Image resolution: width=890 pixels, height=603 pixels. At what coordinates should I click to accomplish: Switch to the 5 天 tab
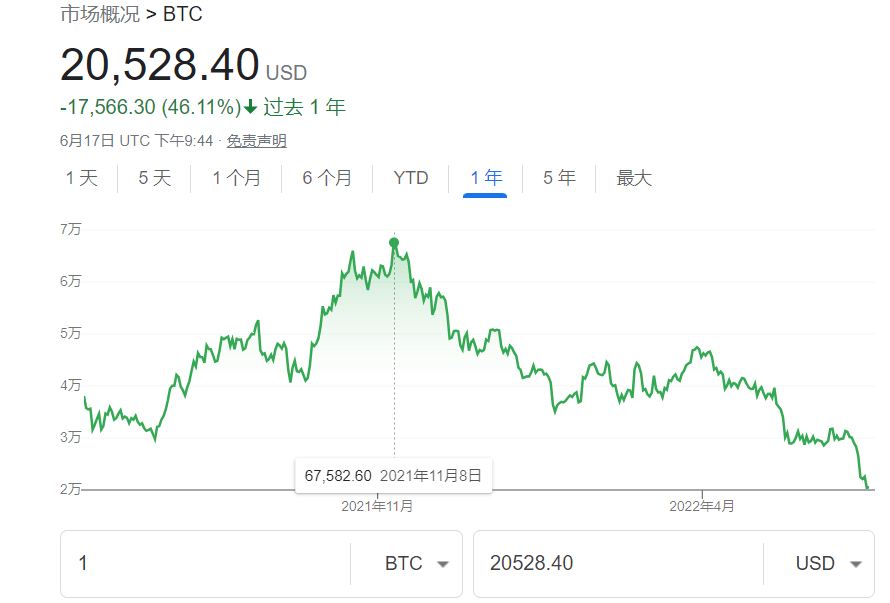(x=155, y=178)
